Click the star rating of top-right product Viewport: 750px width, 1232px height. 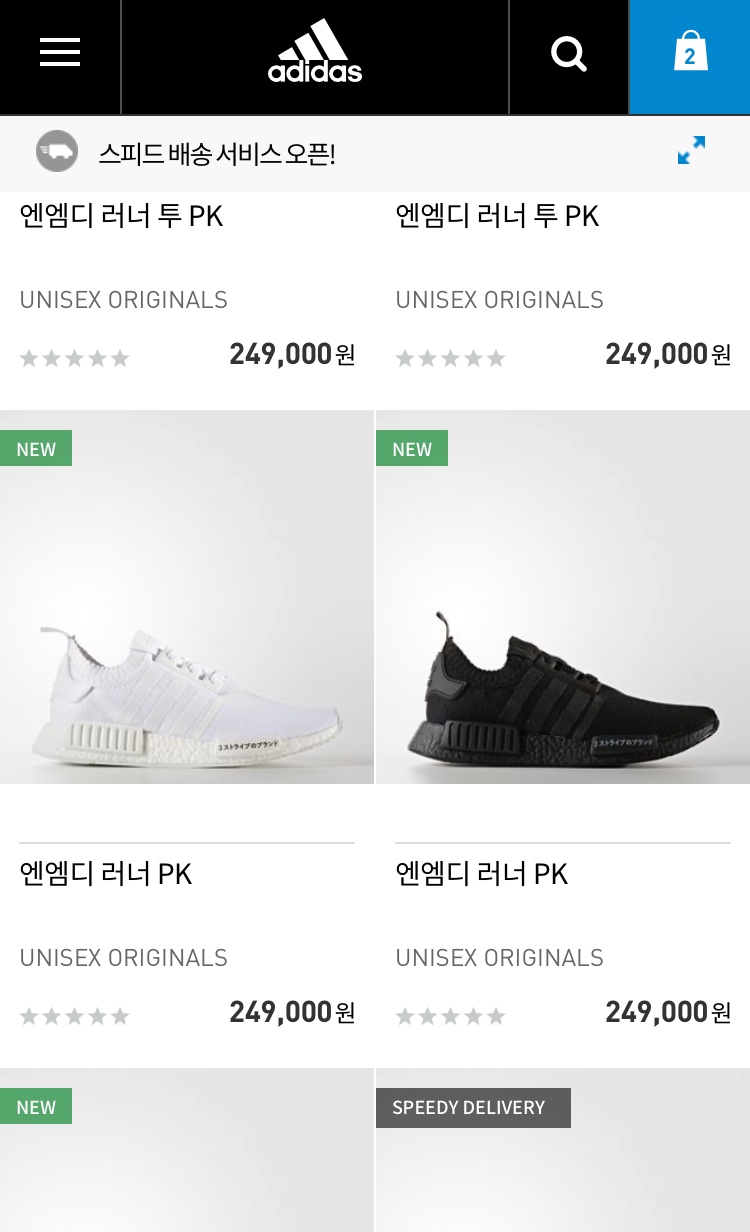pyautogui.click(x=451, y=359)
